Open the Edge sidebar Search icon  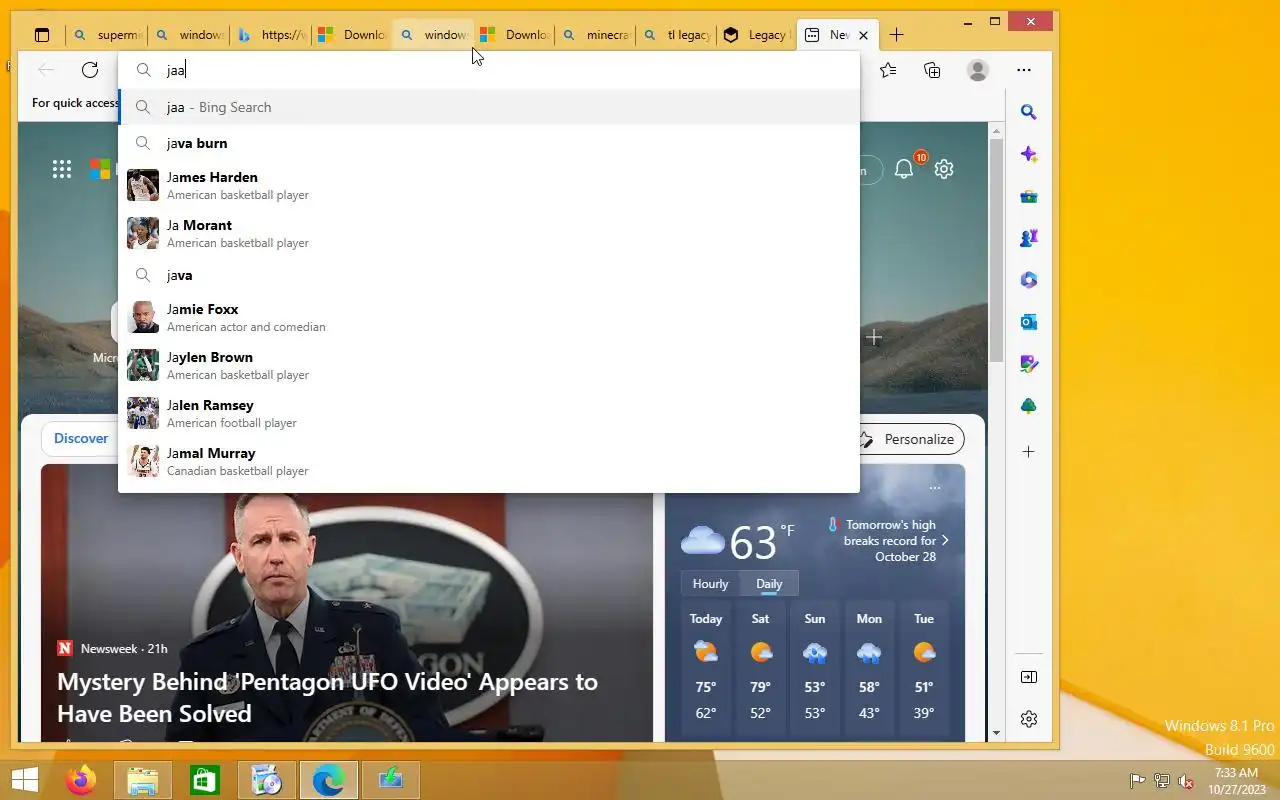point(1028,112)
